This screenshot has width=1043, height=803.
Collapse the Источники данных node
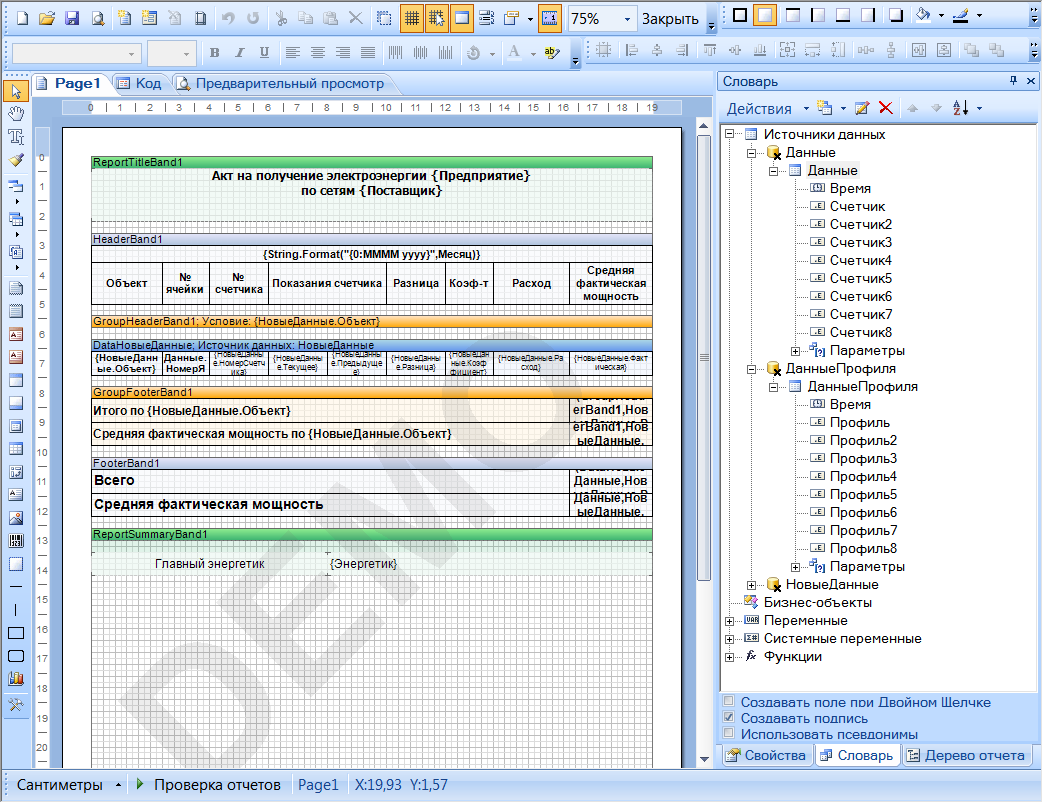[x=730, y=134]
